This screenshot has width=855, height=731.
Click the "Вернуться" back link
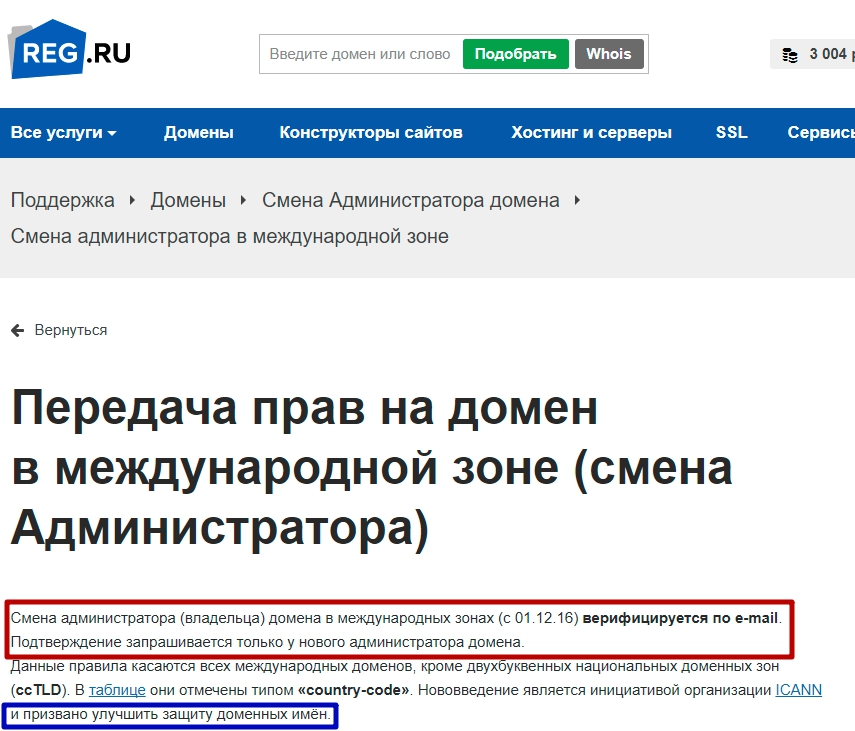tap(69, 329)
